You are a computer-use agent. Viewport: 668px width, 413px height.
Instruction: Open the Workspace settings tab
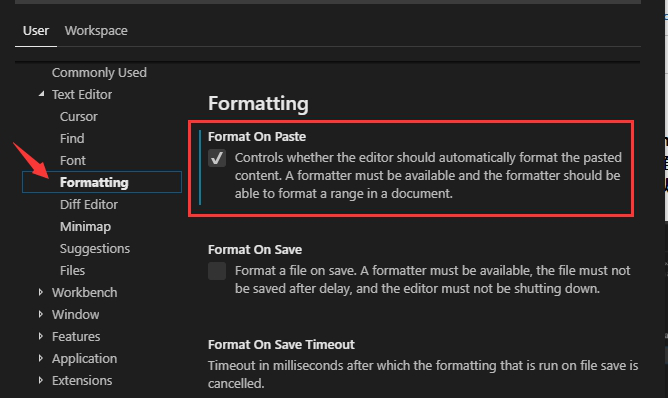pyautogui.click(x=96, y=31)
